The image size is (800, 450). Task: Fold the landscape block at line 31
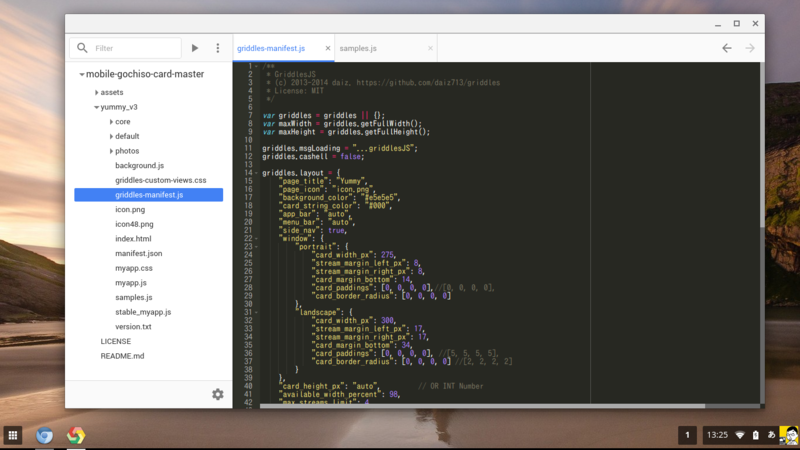click(256, 312)
